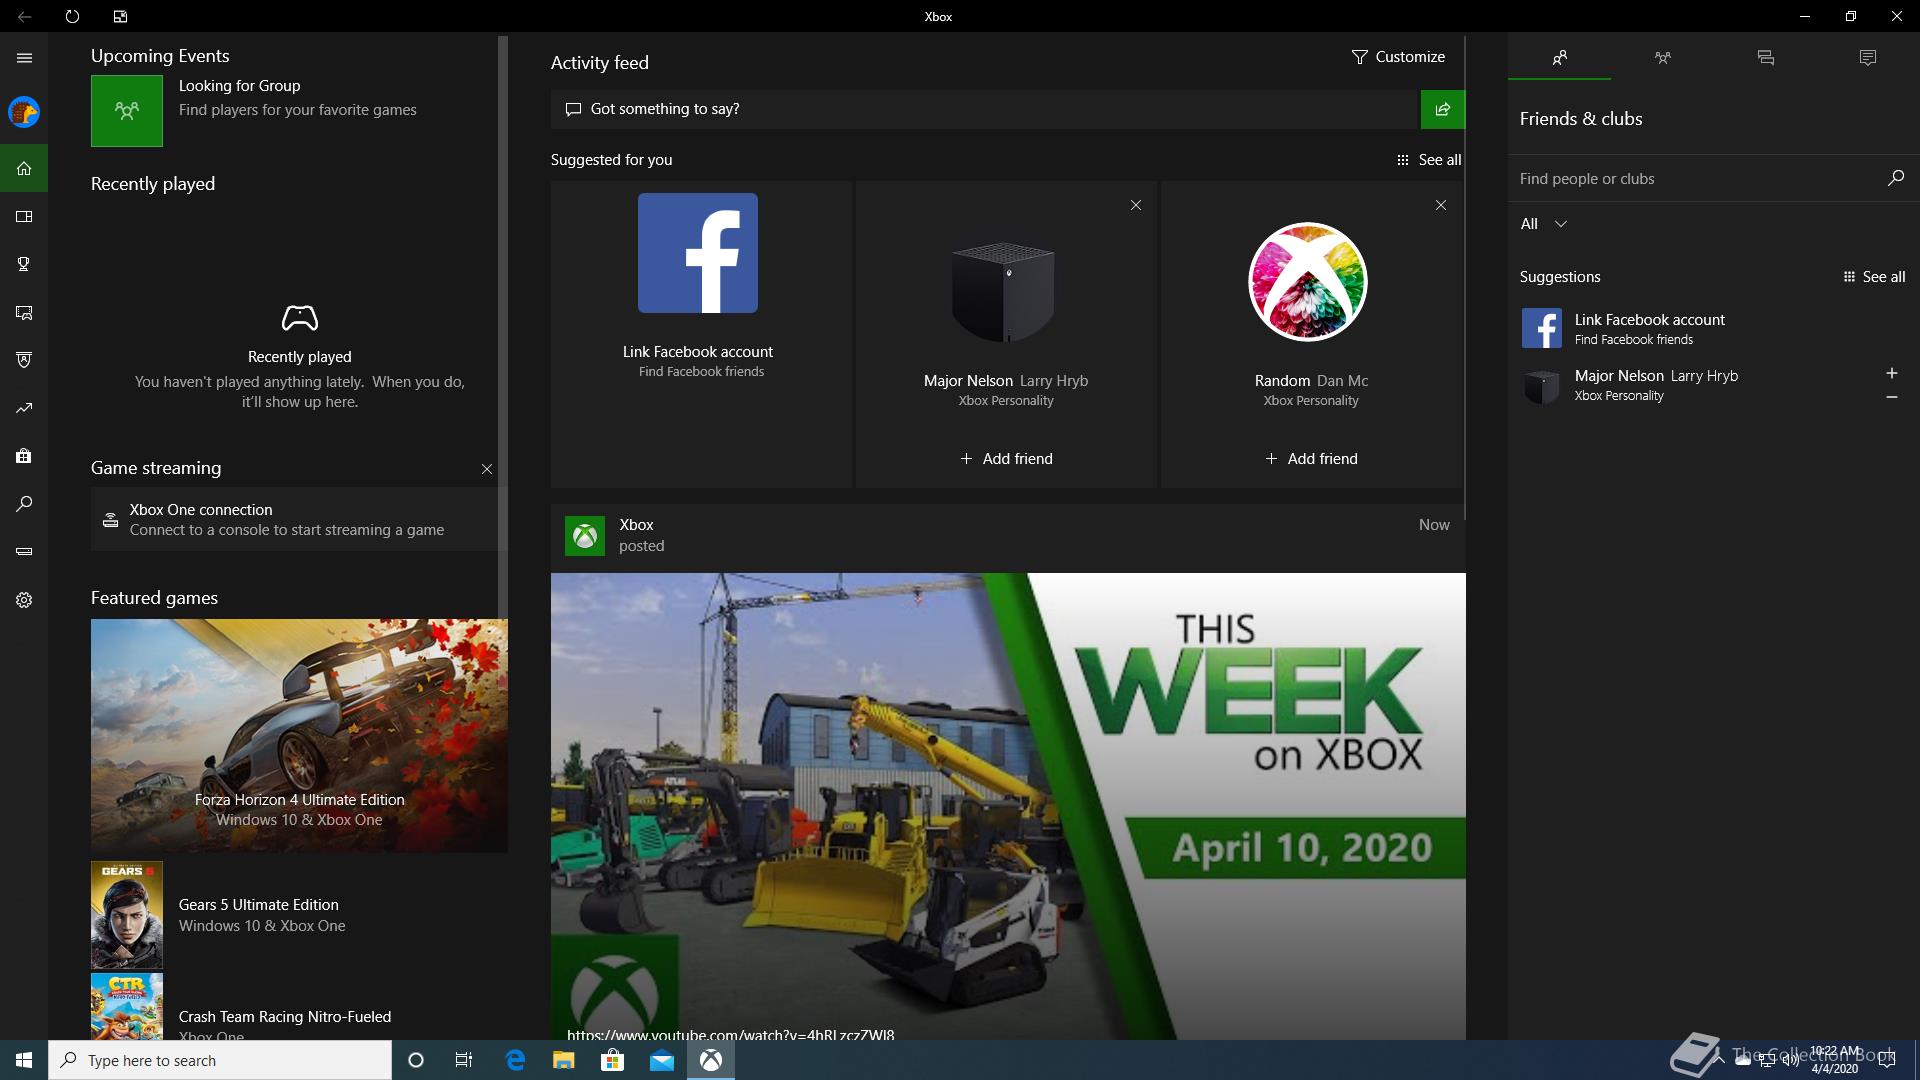Open Clubs shield icon
The height and width of the screenshot is (1080, 1920).
coord(24,360)
